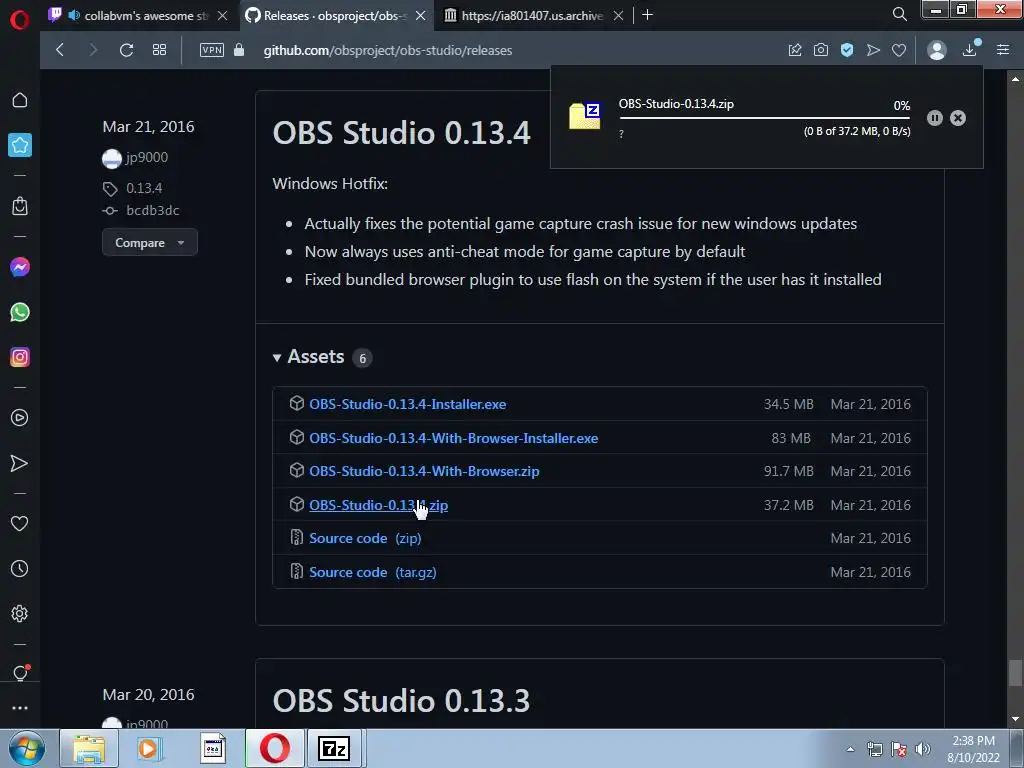
Task: Pause the OBS-Studio-0.13.4.zip download
Action: pos(935,118)
